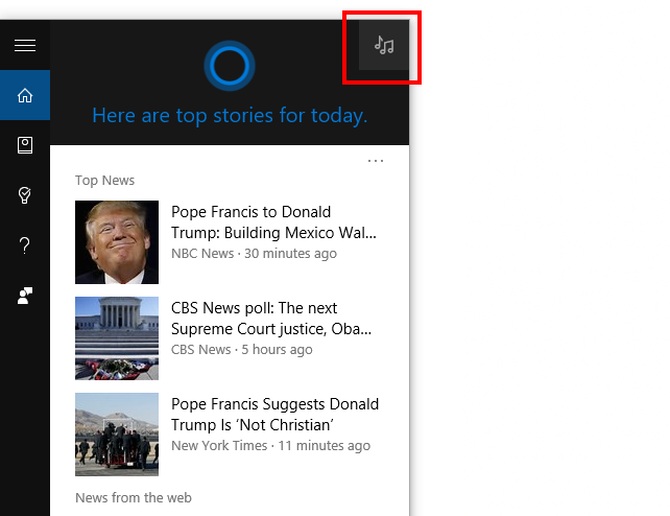Image resolution: width=670 pixels, height=516 pixels.
Task: Open Help using the question mark icon
Action: [25, 246]
